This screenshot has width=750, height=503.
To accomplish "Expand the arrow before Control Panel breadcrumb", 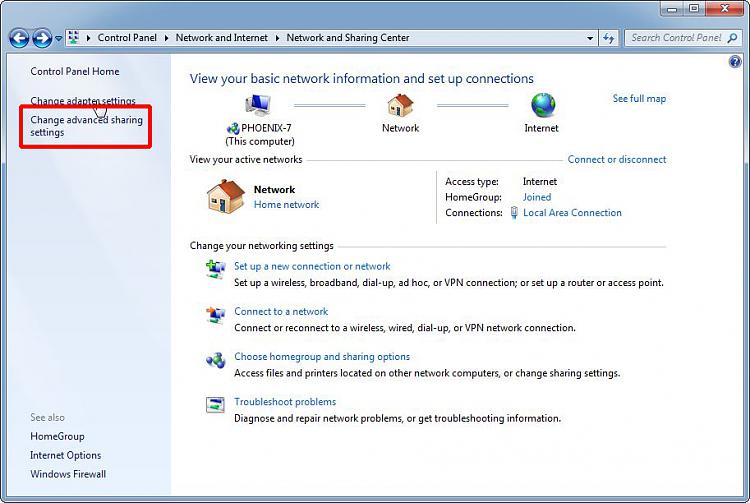I will click(x=88, y=38).
